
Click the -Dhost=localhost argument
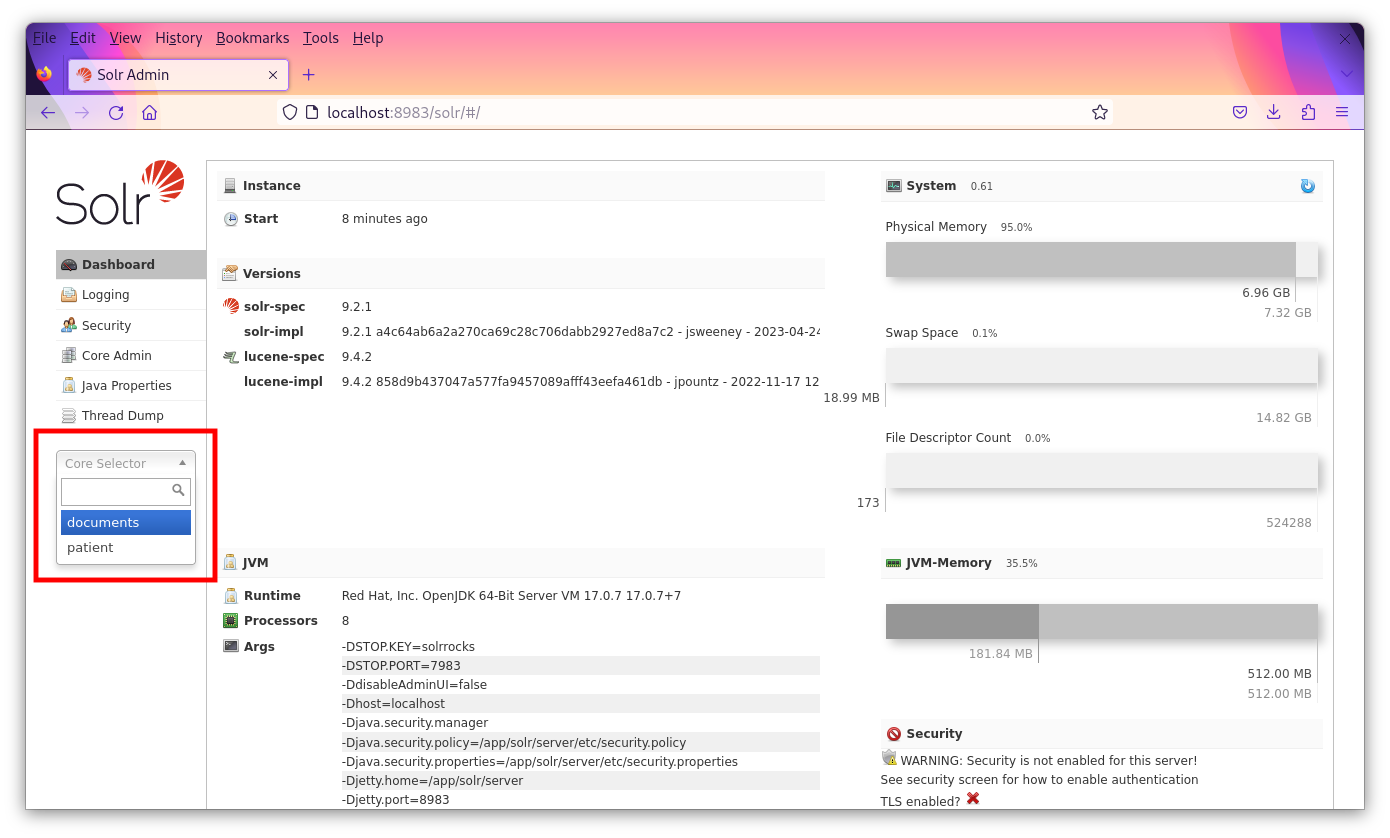tap(580, 704)
